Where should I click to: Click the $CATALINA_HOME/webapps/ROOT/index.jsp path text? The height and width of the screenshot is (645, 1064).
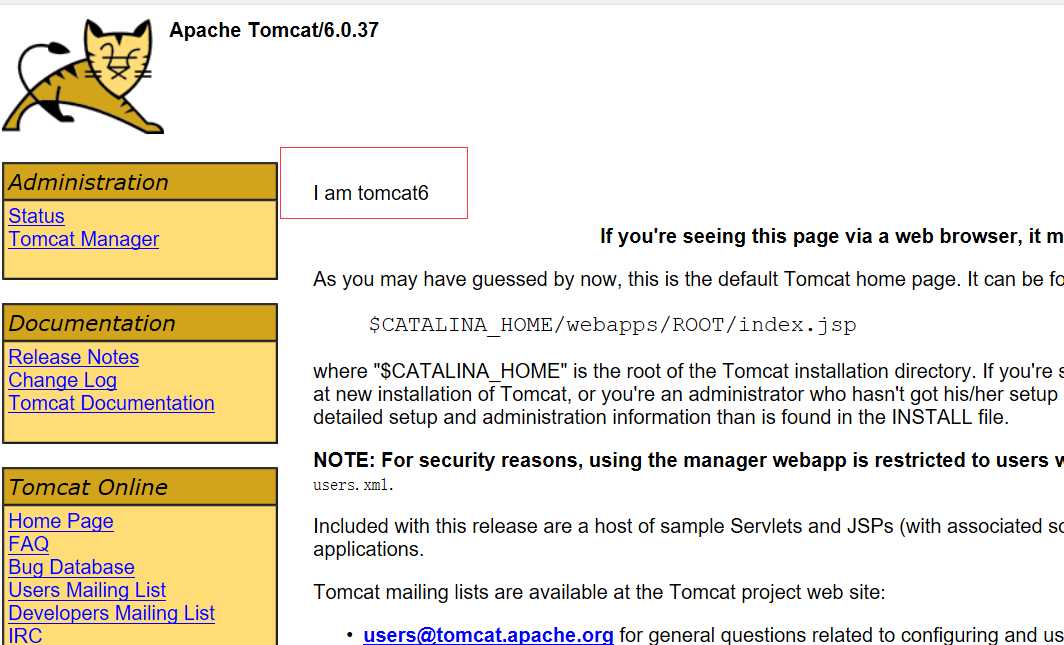pyautogui.click(x=613, y=325)
